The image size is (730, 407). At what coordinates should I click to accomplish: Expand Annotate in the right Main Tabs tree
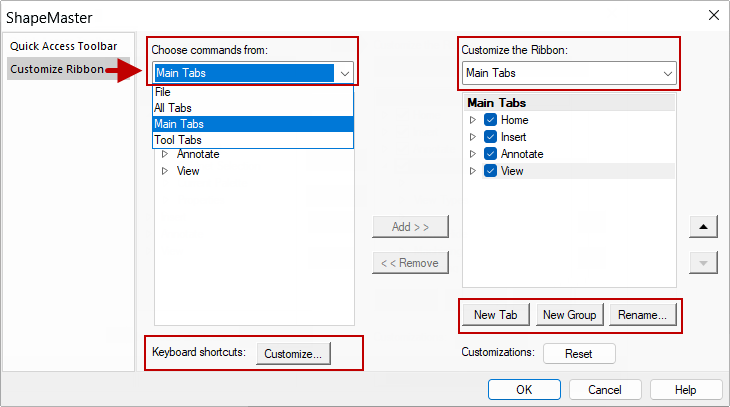pos(473,154)
